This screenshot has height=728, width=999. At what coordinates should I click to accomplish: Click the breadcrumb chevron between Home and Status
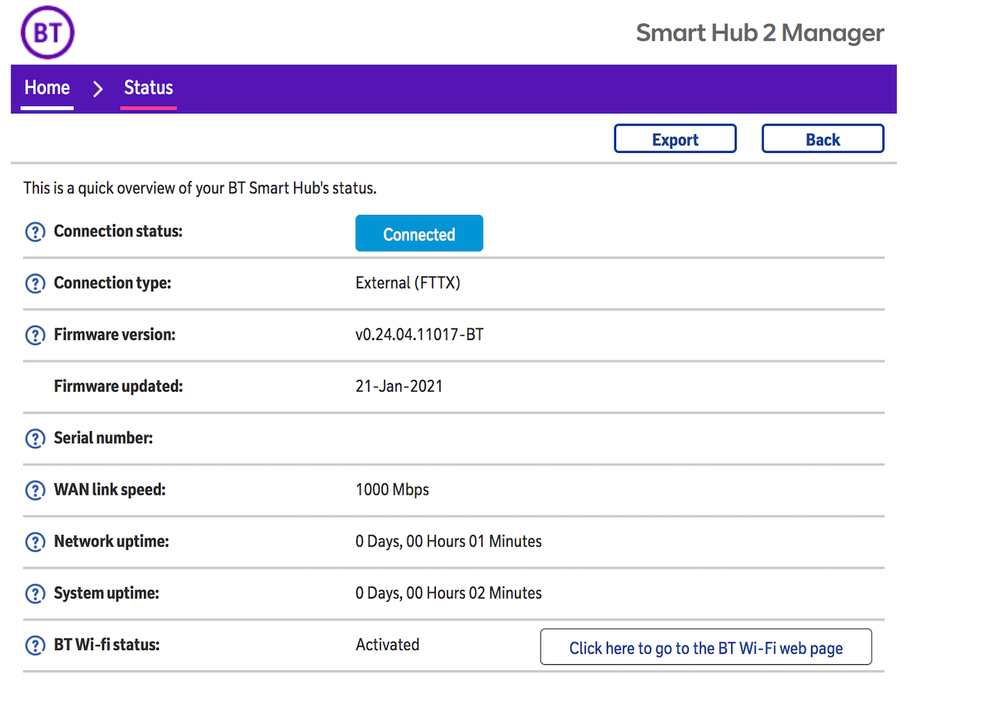point(97,89)
